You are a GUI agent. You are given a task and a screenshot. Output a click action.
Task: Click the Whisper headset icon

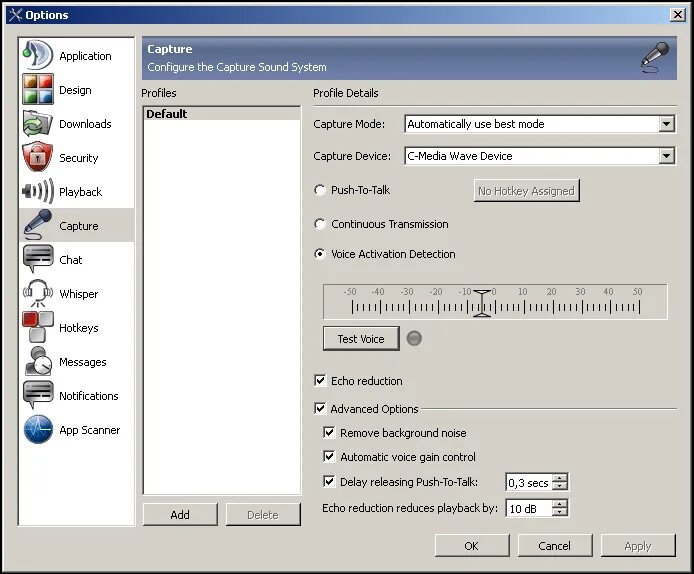click(38, 293)
